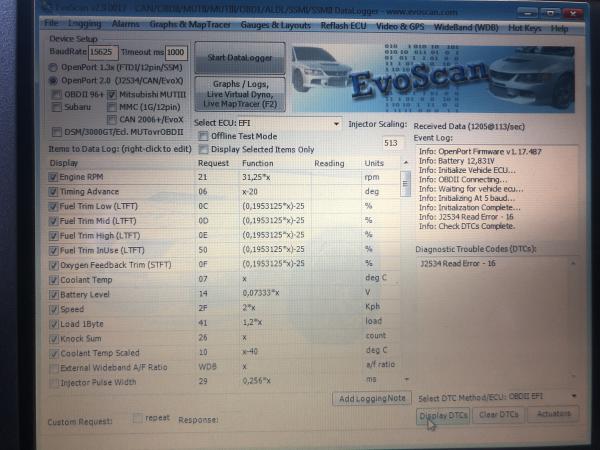Toggle Mitsubishi MUTIII checkbox

pos(112,94)
